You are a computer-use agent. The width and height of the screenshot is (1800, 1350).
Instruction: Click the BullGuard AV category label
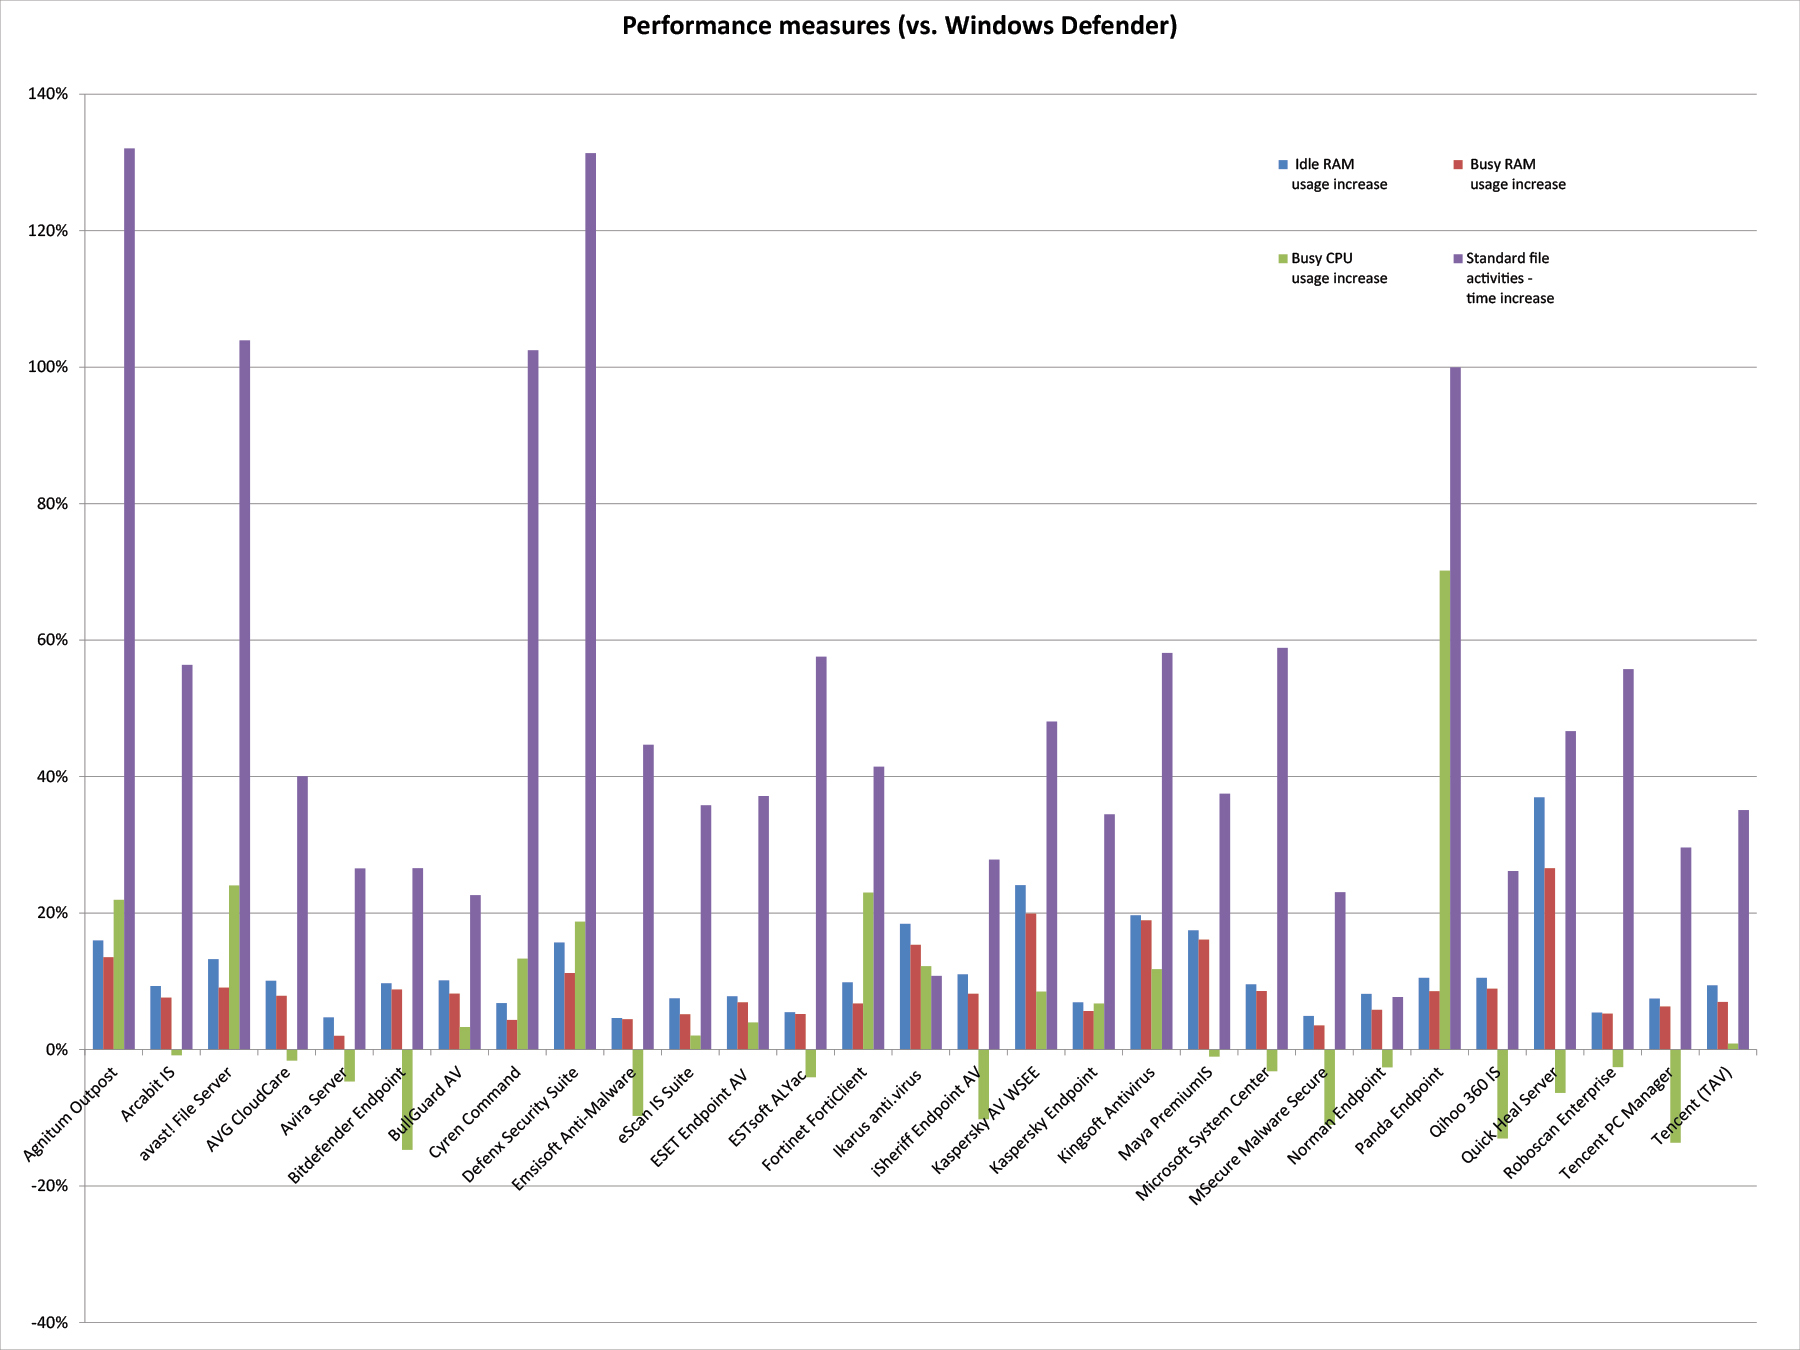pos(426,1103)
